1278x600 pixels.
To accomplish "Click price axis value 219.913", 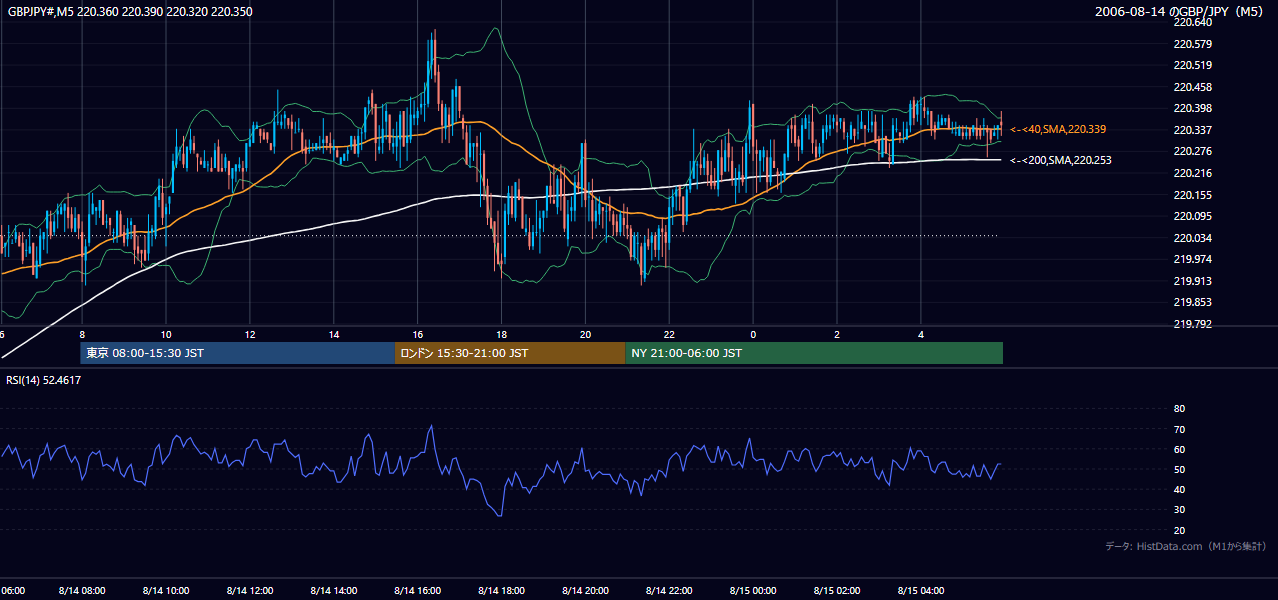I will pyautogui.click(x=1192, y=281).
